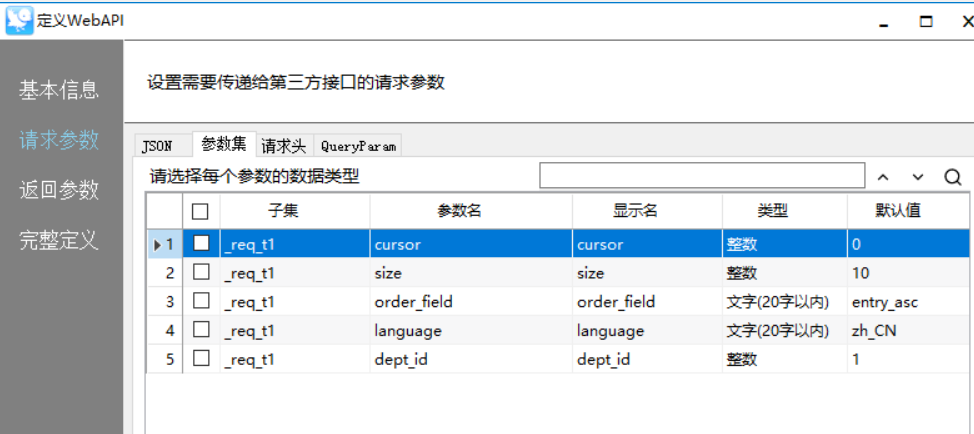Open 完整定义 in sidebar
Viewport: 974px width, 434px height.
click(x=59, y=240)
